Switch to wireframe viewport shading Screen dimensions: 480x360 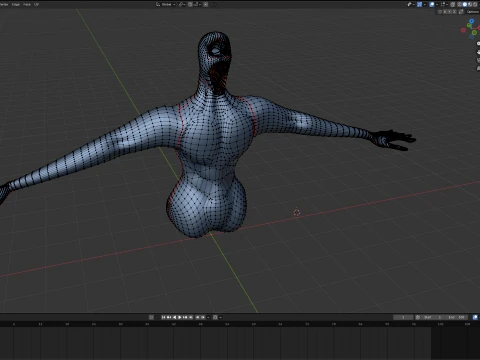tap(459, 4)
